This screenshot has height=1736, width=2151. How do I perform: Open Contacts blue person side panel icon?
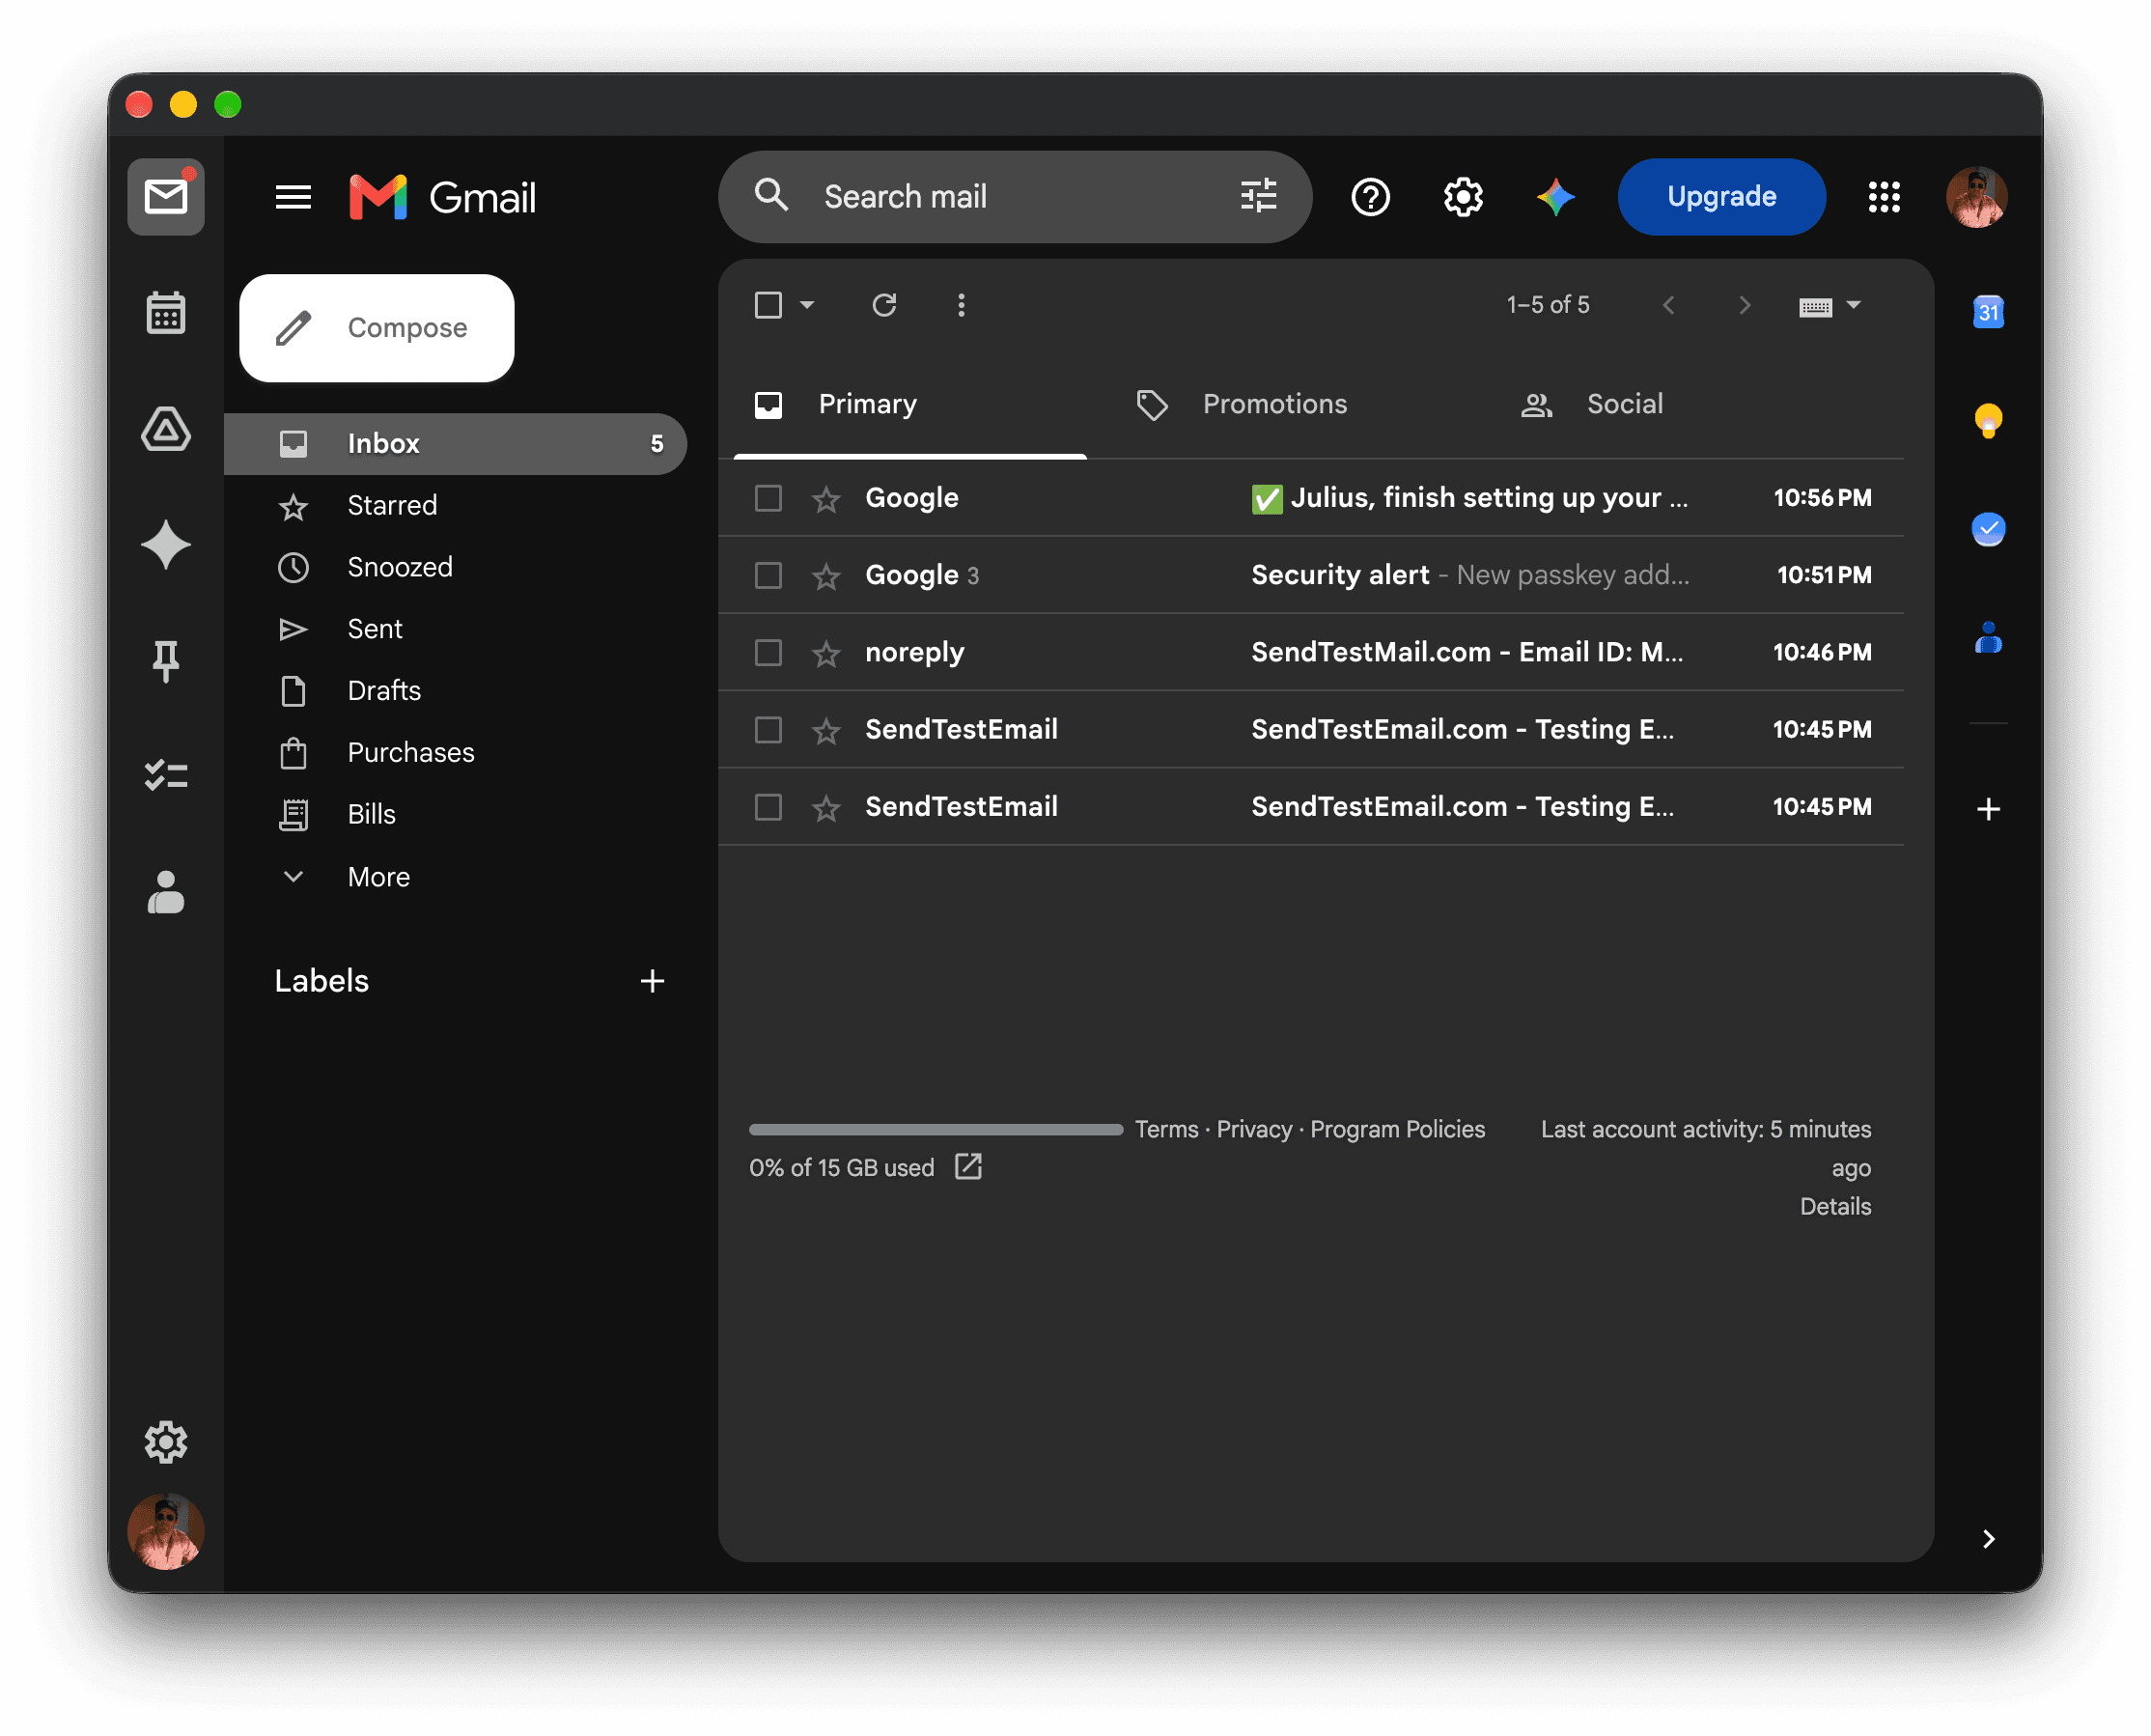click(x=1988, y=638)
